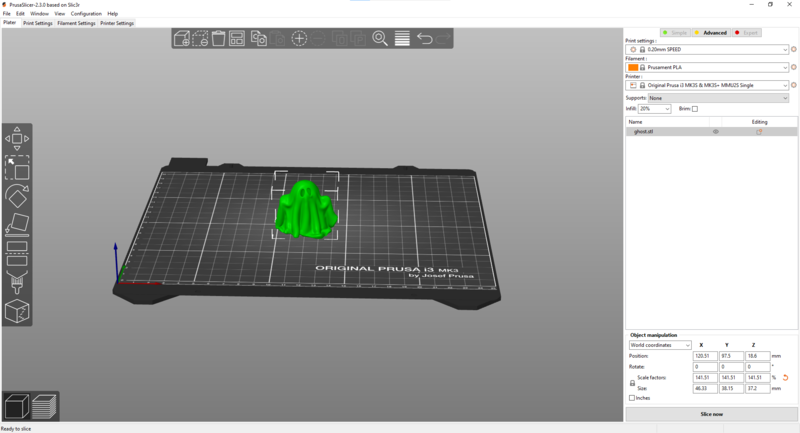Switch to the Plater tab
800x433 pixels.
[10, 23]
